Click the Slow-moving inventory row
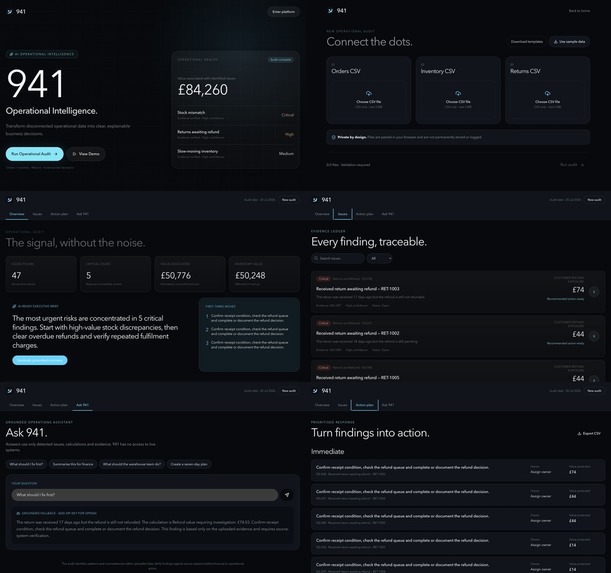 tap(235, 154)
